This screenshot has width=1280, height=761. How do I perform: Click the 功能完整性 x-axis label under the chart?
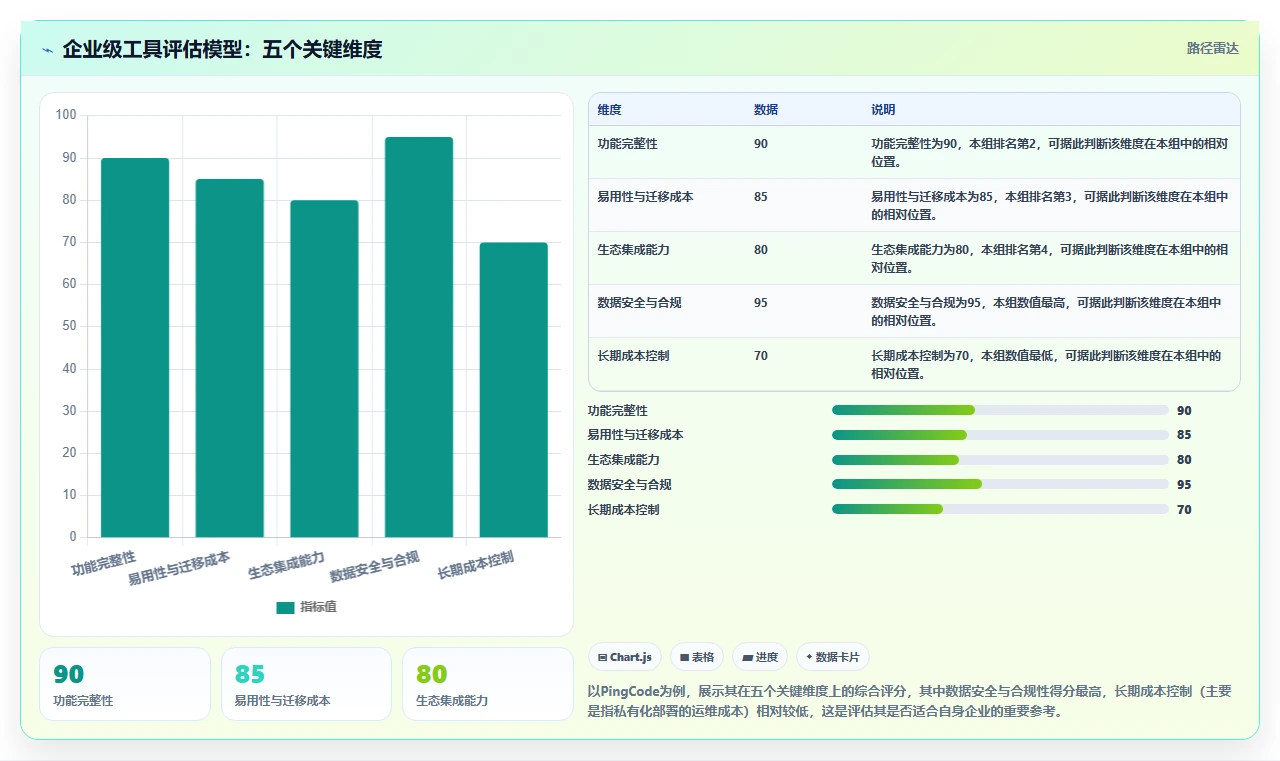pyautogui.click(x=103, y=563)
